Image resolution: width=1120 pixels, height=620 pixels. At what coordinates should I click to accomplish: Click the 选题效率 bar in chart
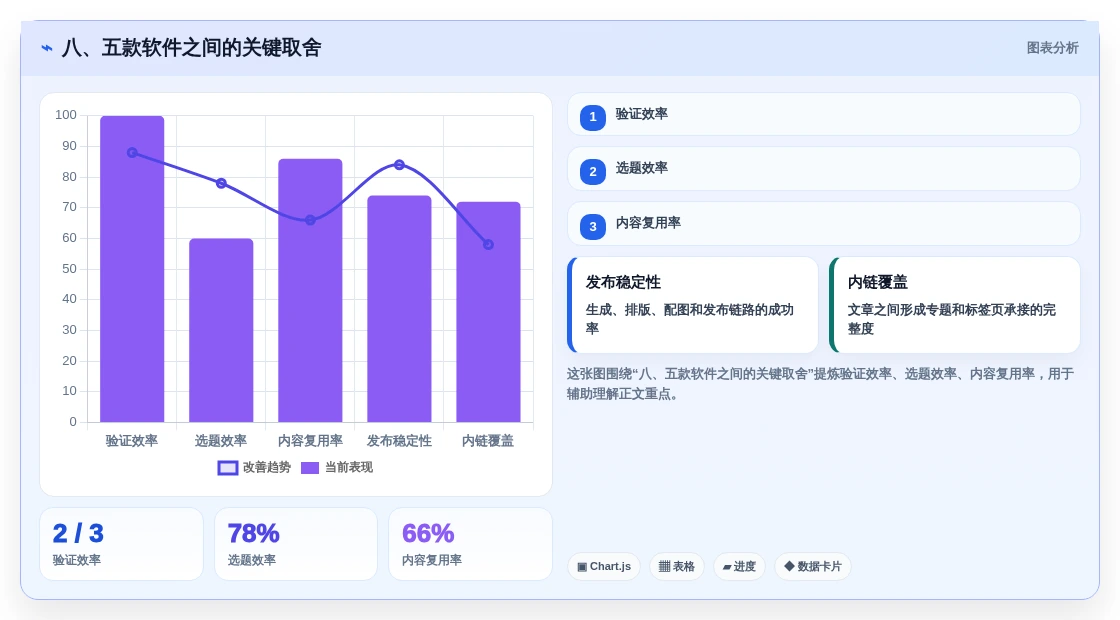click(221, 330)
